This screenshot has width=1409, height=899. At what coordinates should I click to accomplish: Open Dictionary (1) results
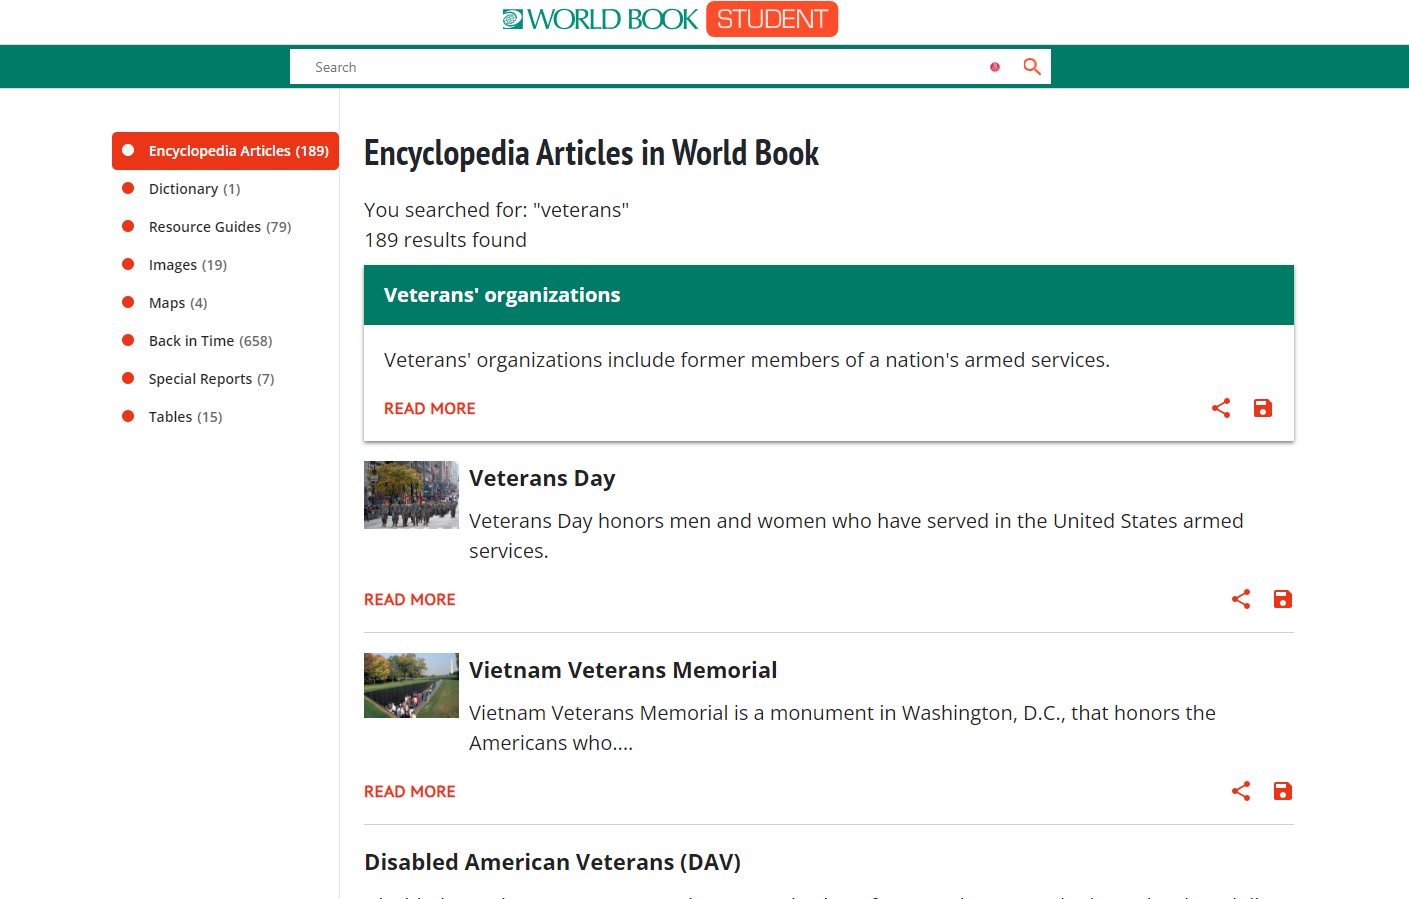[194, 189]
